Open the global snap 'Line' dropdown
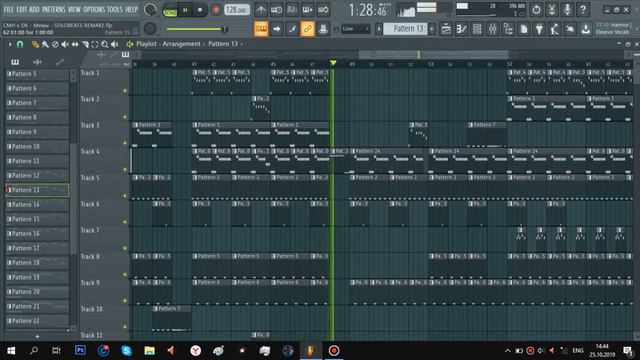Image resolution: width=640 pixels, height=360 pixels. [355, 29]
